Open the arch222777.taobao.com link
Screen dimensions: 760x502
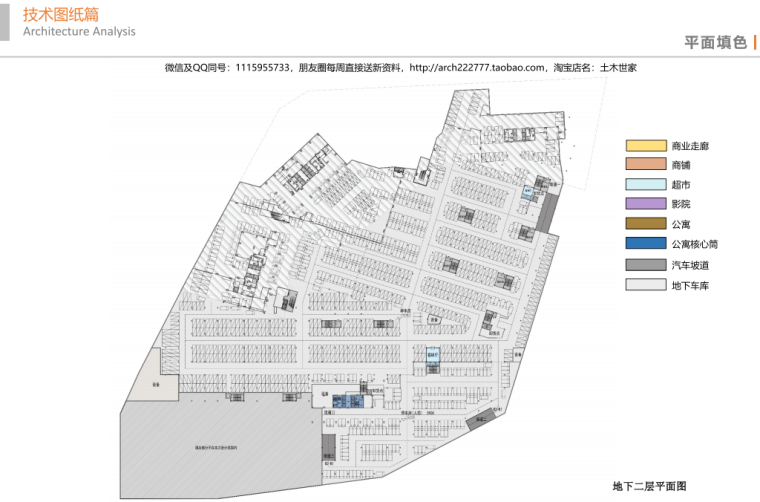pos(477,68)
